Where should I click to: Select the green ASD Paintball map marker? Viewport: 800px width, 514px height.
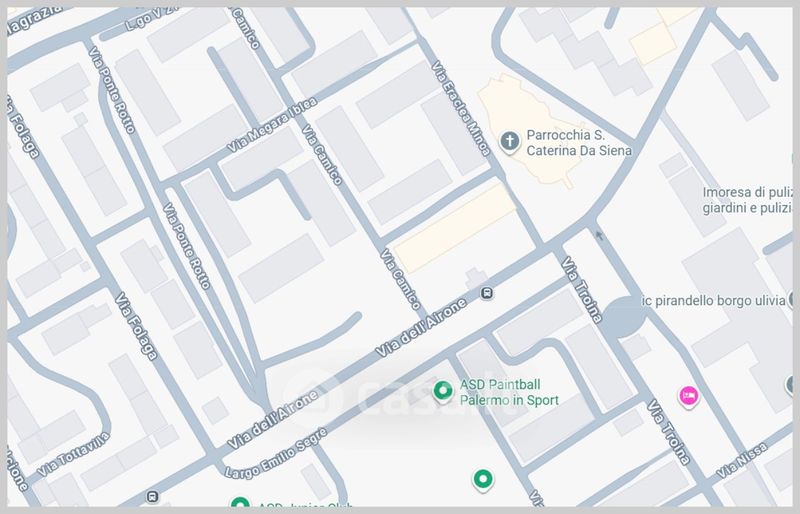click(x=443, y=392)
